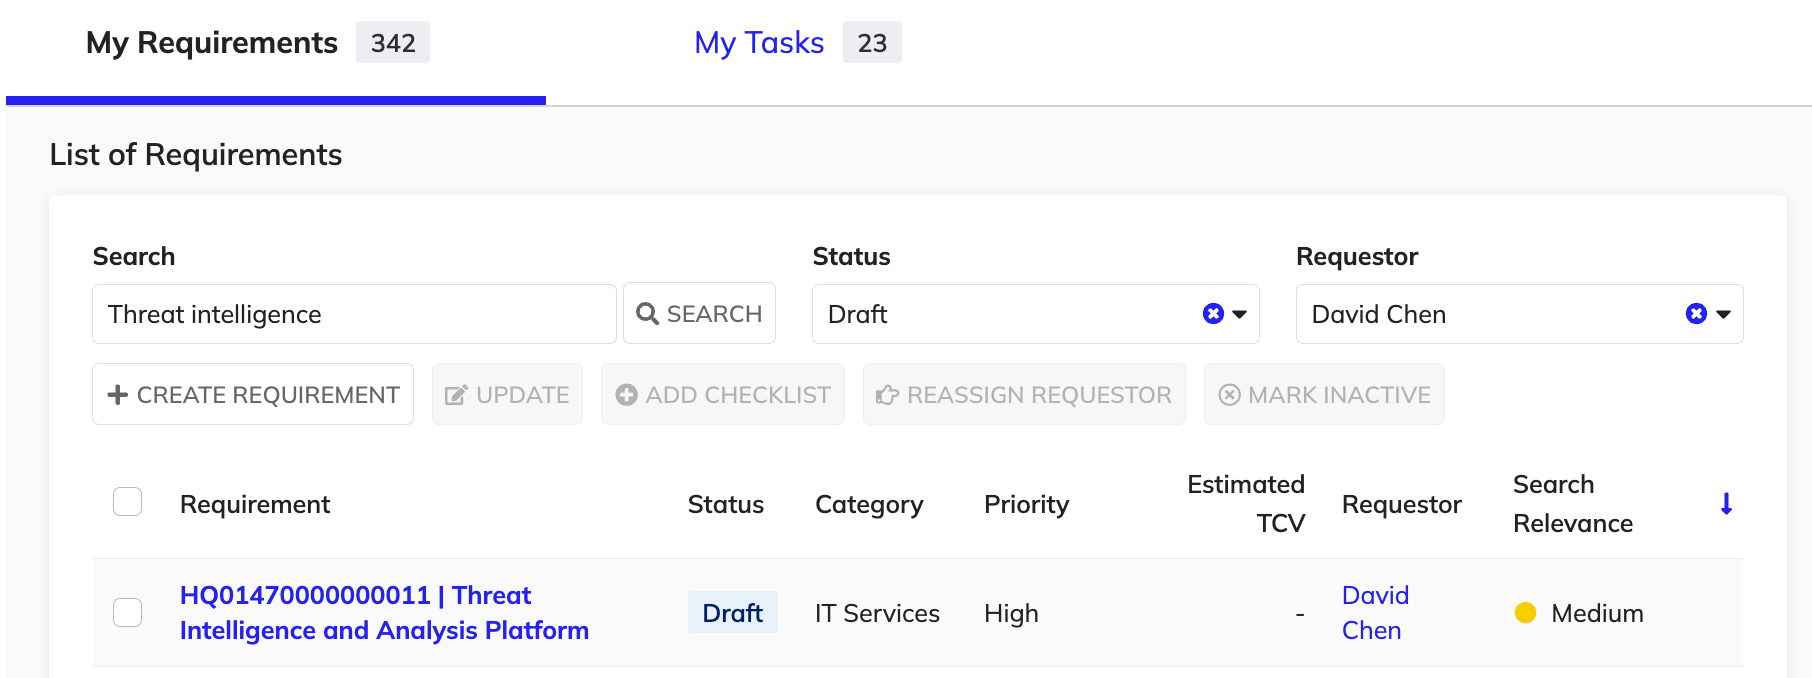Switch to the My Requirements tab
This screenshot has height=678, width=1812.
[212, 43]
